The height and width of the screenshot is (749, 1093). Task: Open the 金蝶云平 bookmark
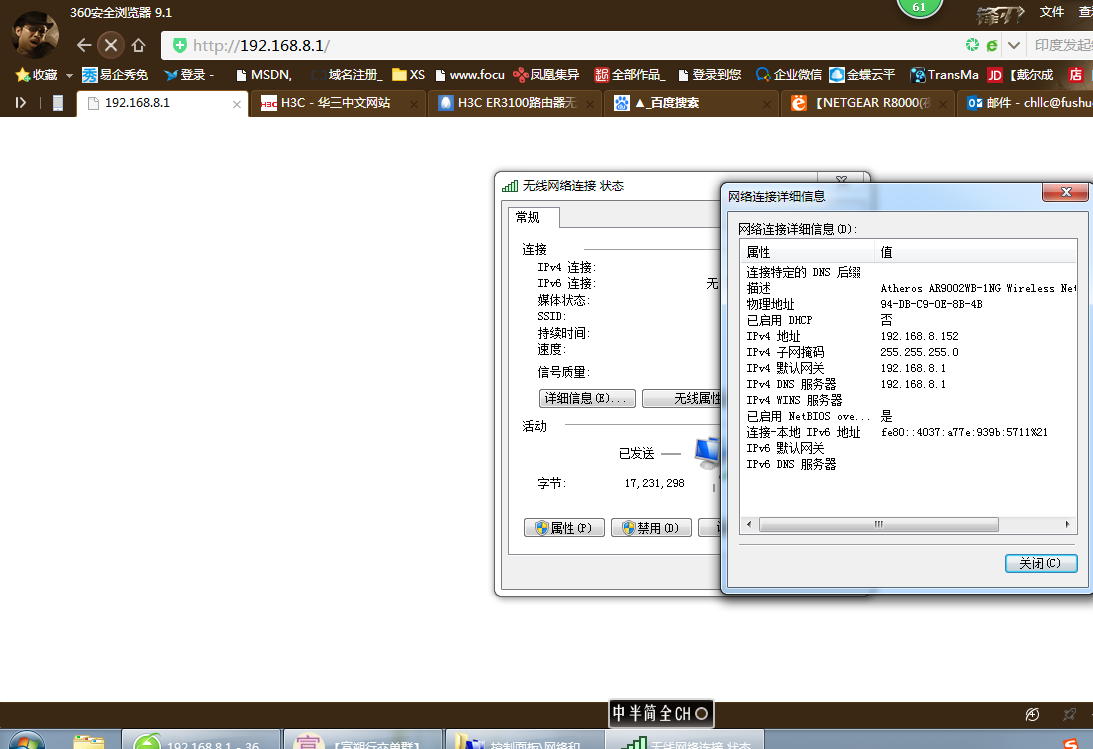862,75
